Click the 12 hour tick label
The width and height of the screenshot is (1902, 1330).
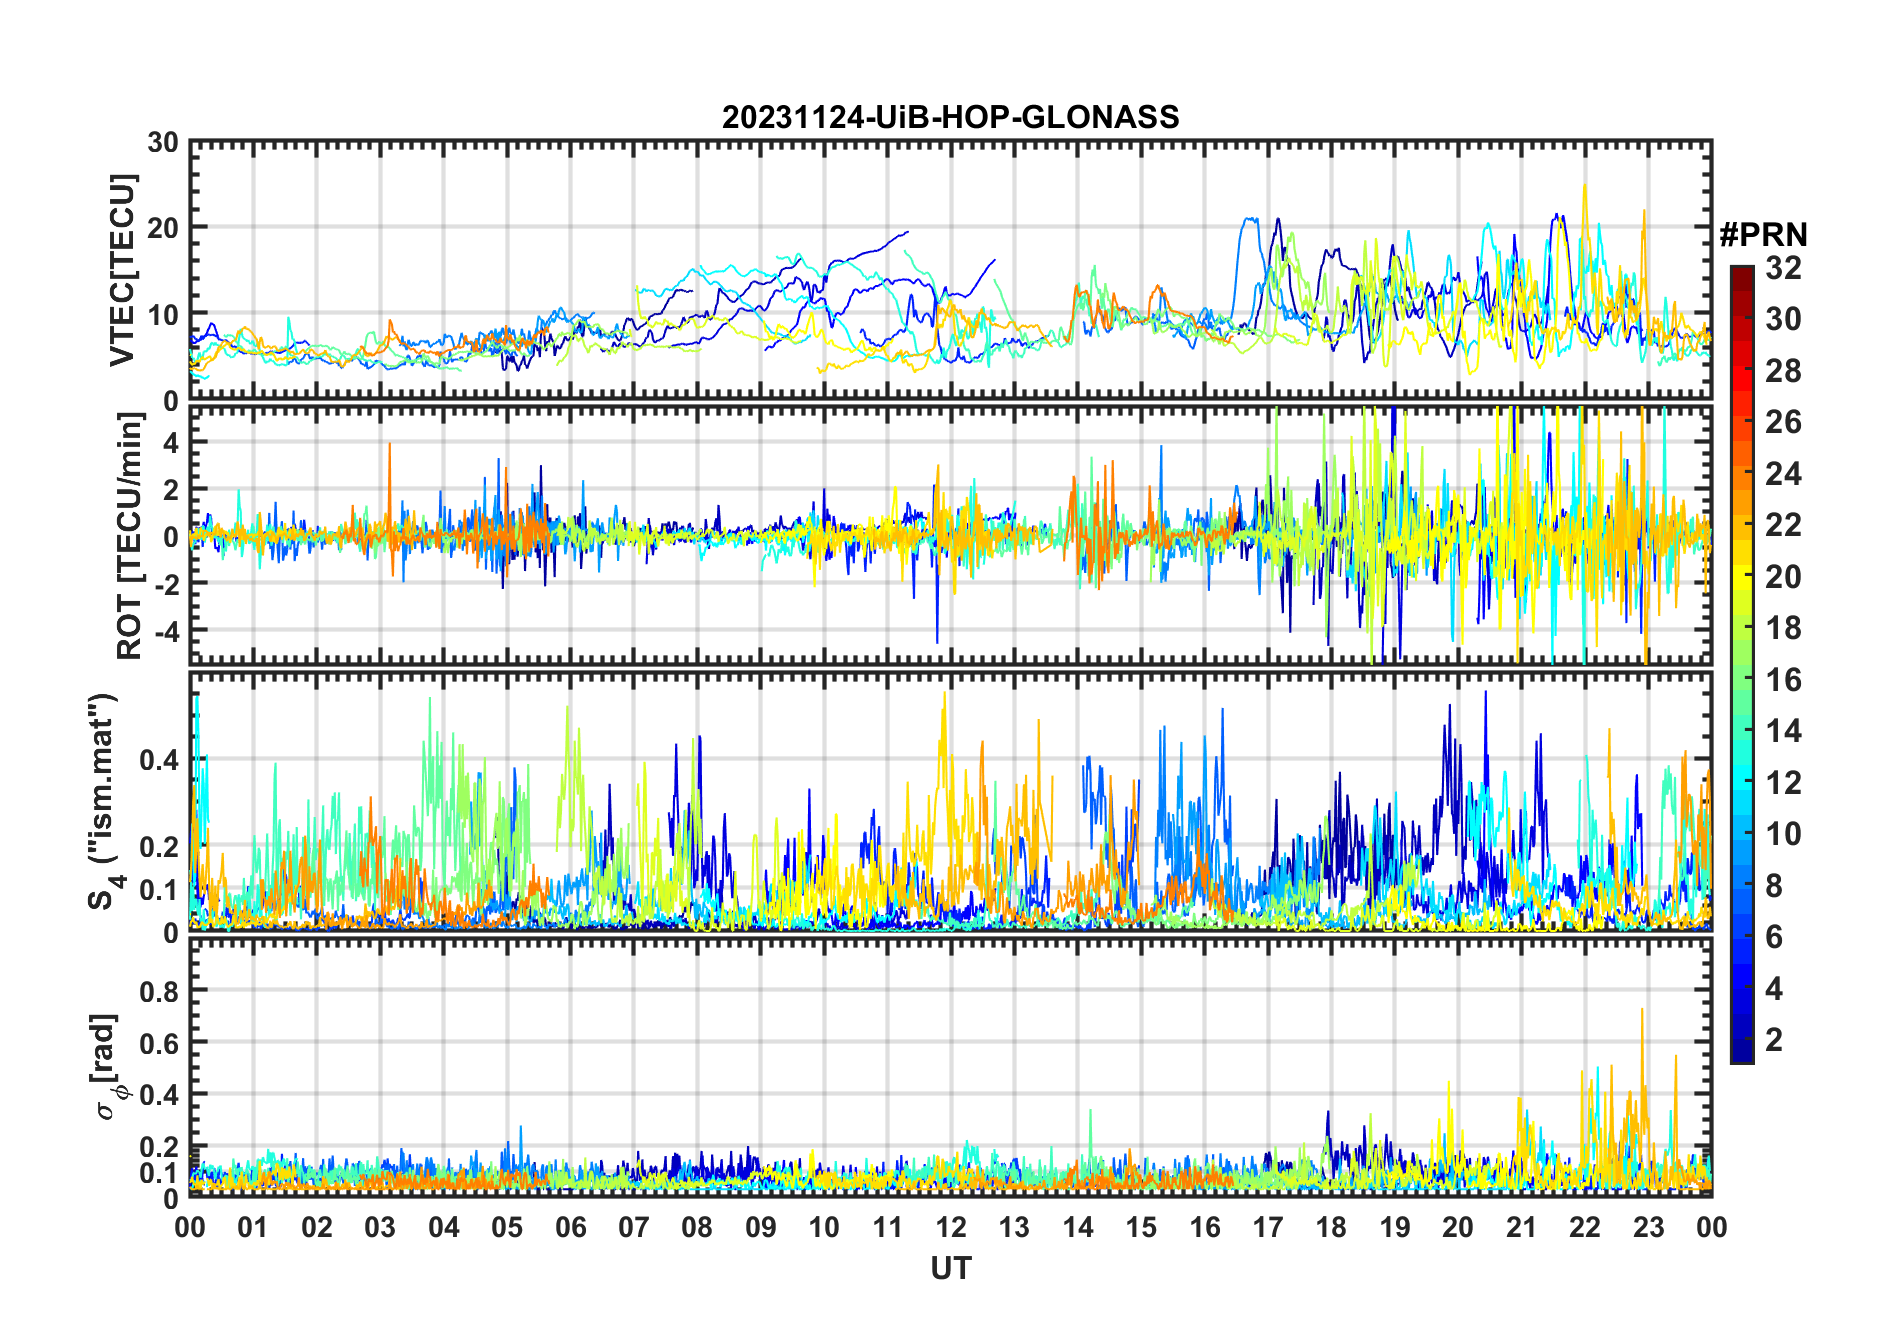tap(951, 1227)
